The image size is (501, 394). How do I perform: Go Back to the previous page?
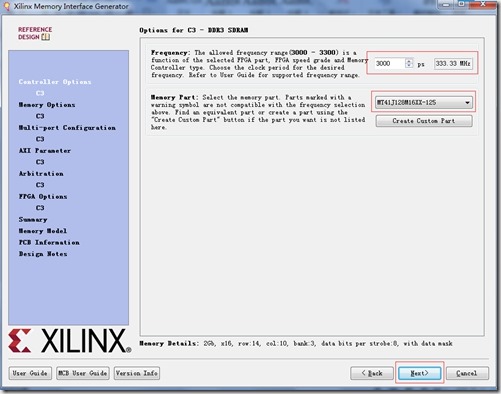click(371, 373)
